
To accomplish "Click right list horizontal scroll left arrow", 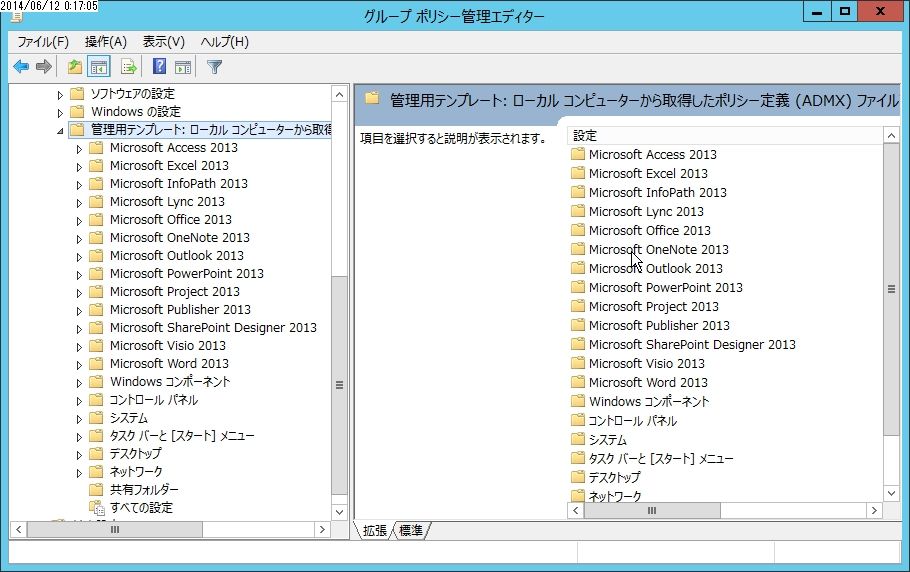I will tap(576, 511).
